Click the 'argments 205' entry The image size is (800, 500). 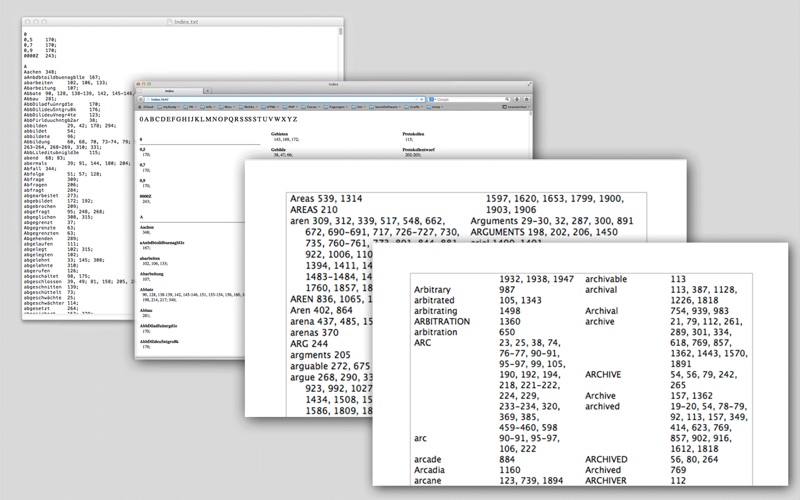(320, 355)
